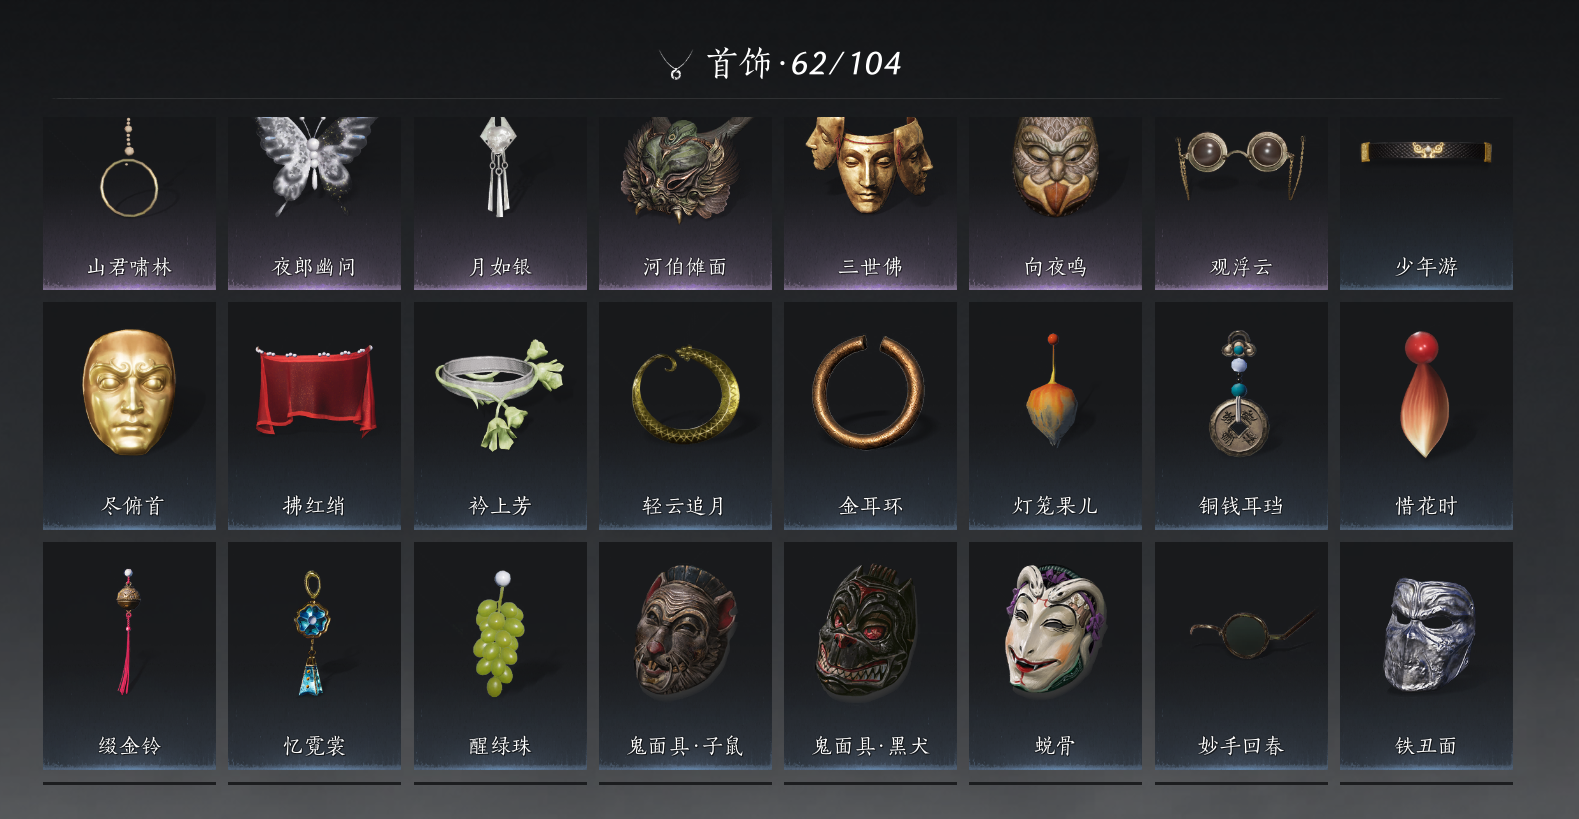Select the 拂红绡 red veil
The image size is (1579, 819).
pos(314,416)
